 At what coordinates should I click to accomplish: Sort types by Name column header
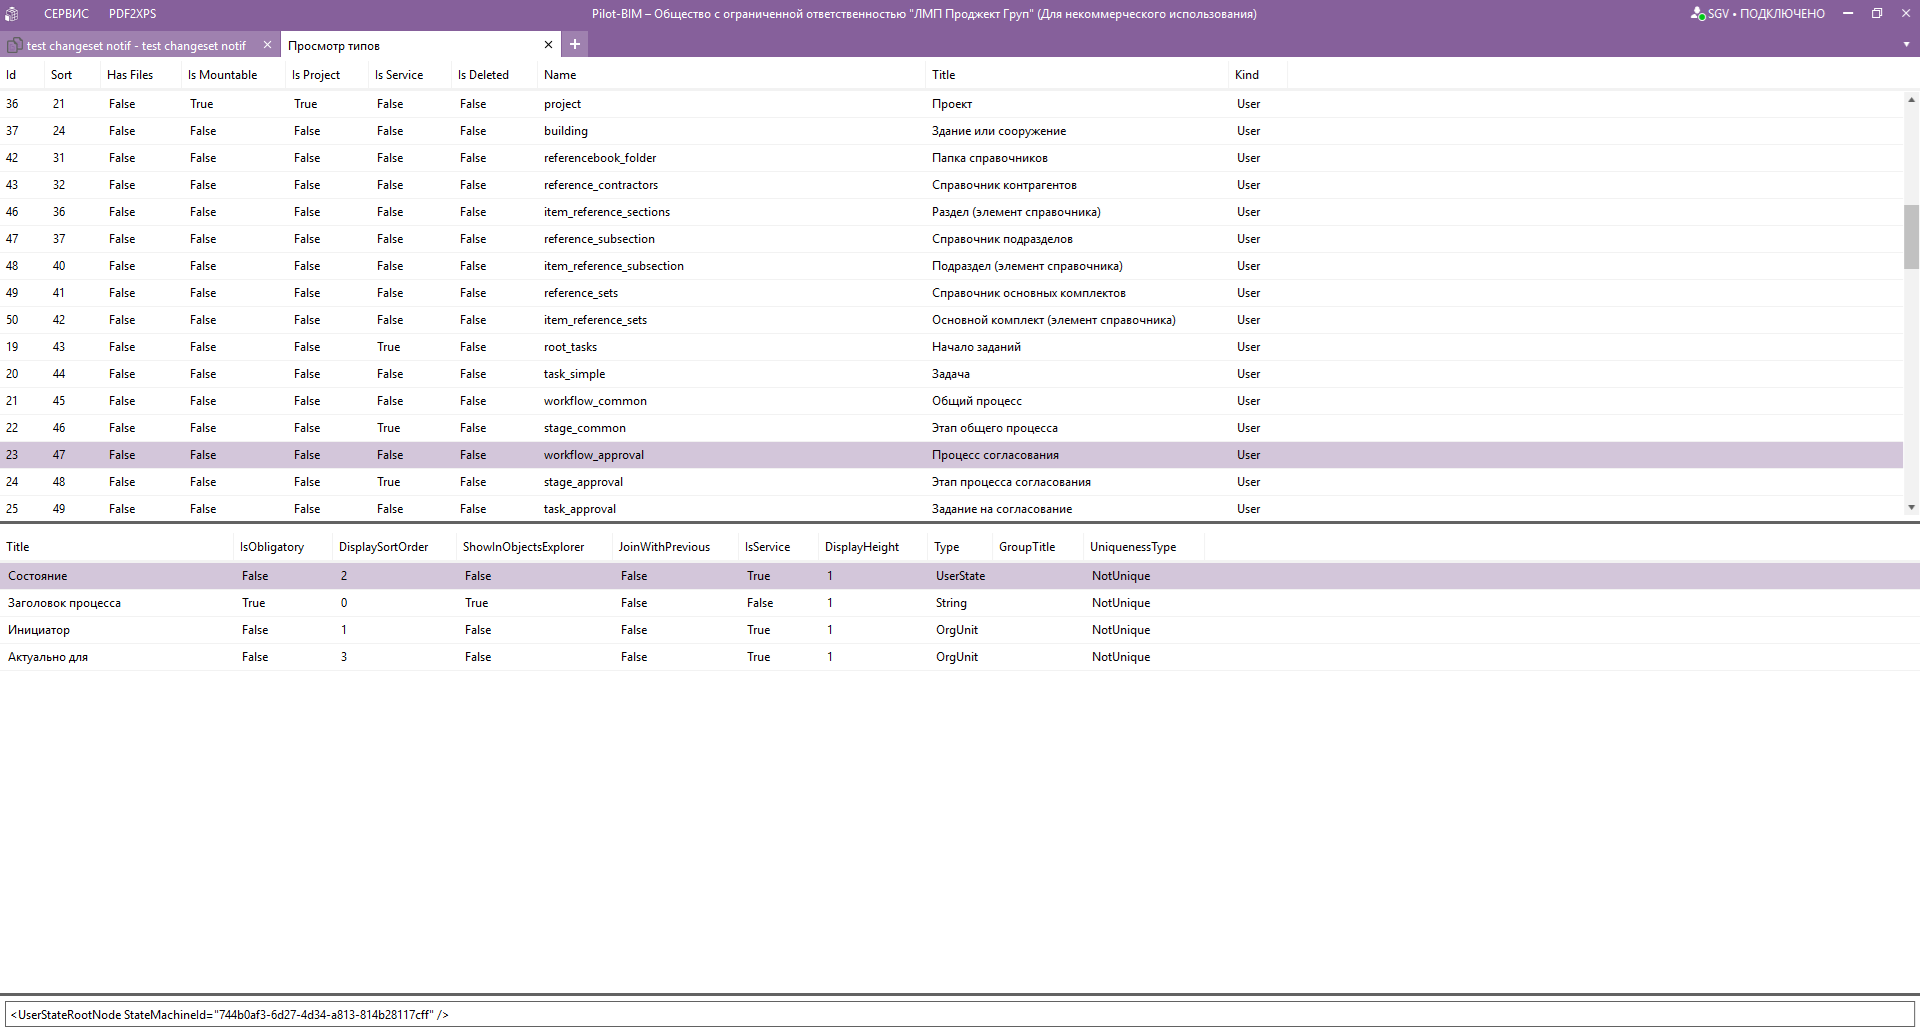pos(560,75)
